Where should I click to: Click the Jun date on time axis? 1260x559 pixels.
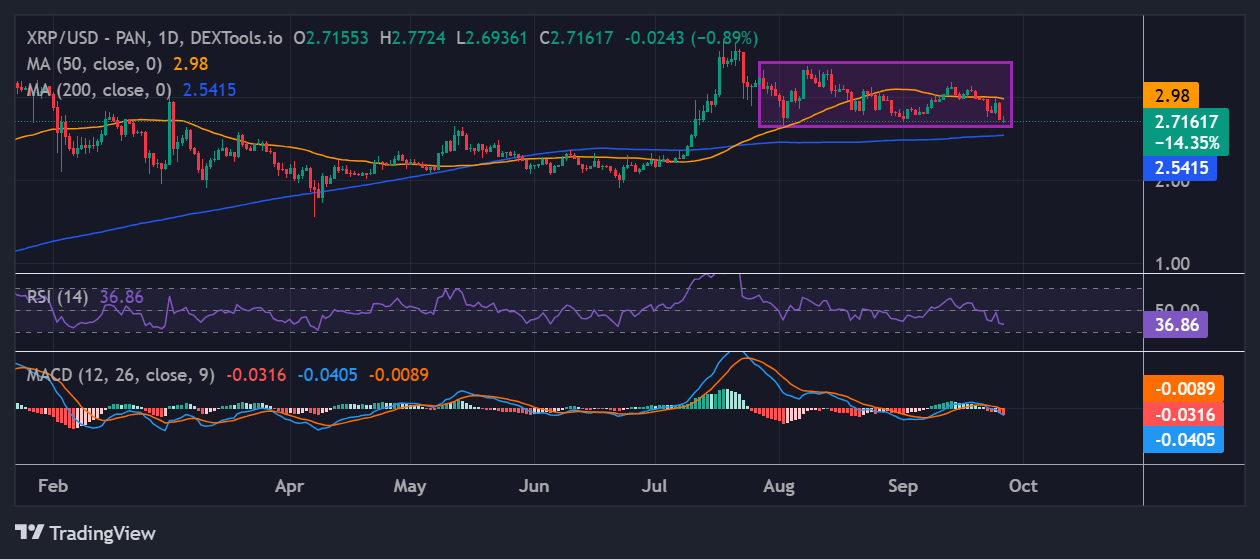pyautogui.click(x=535, y=486)
